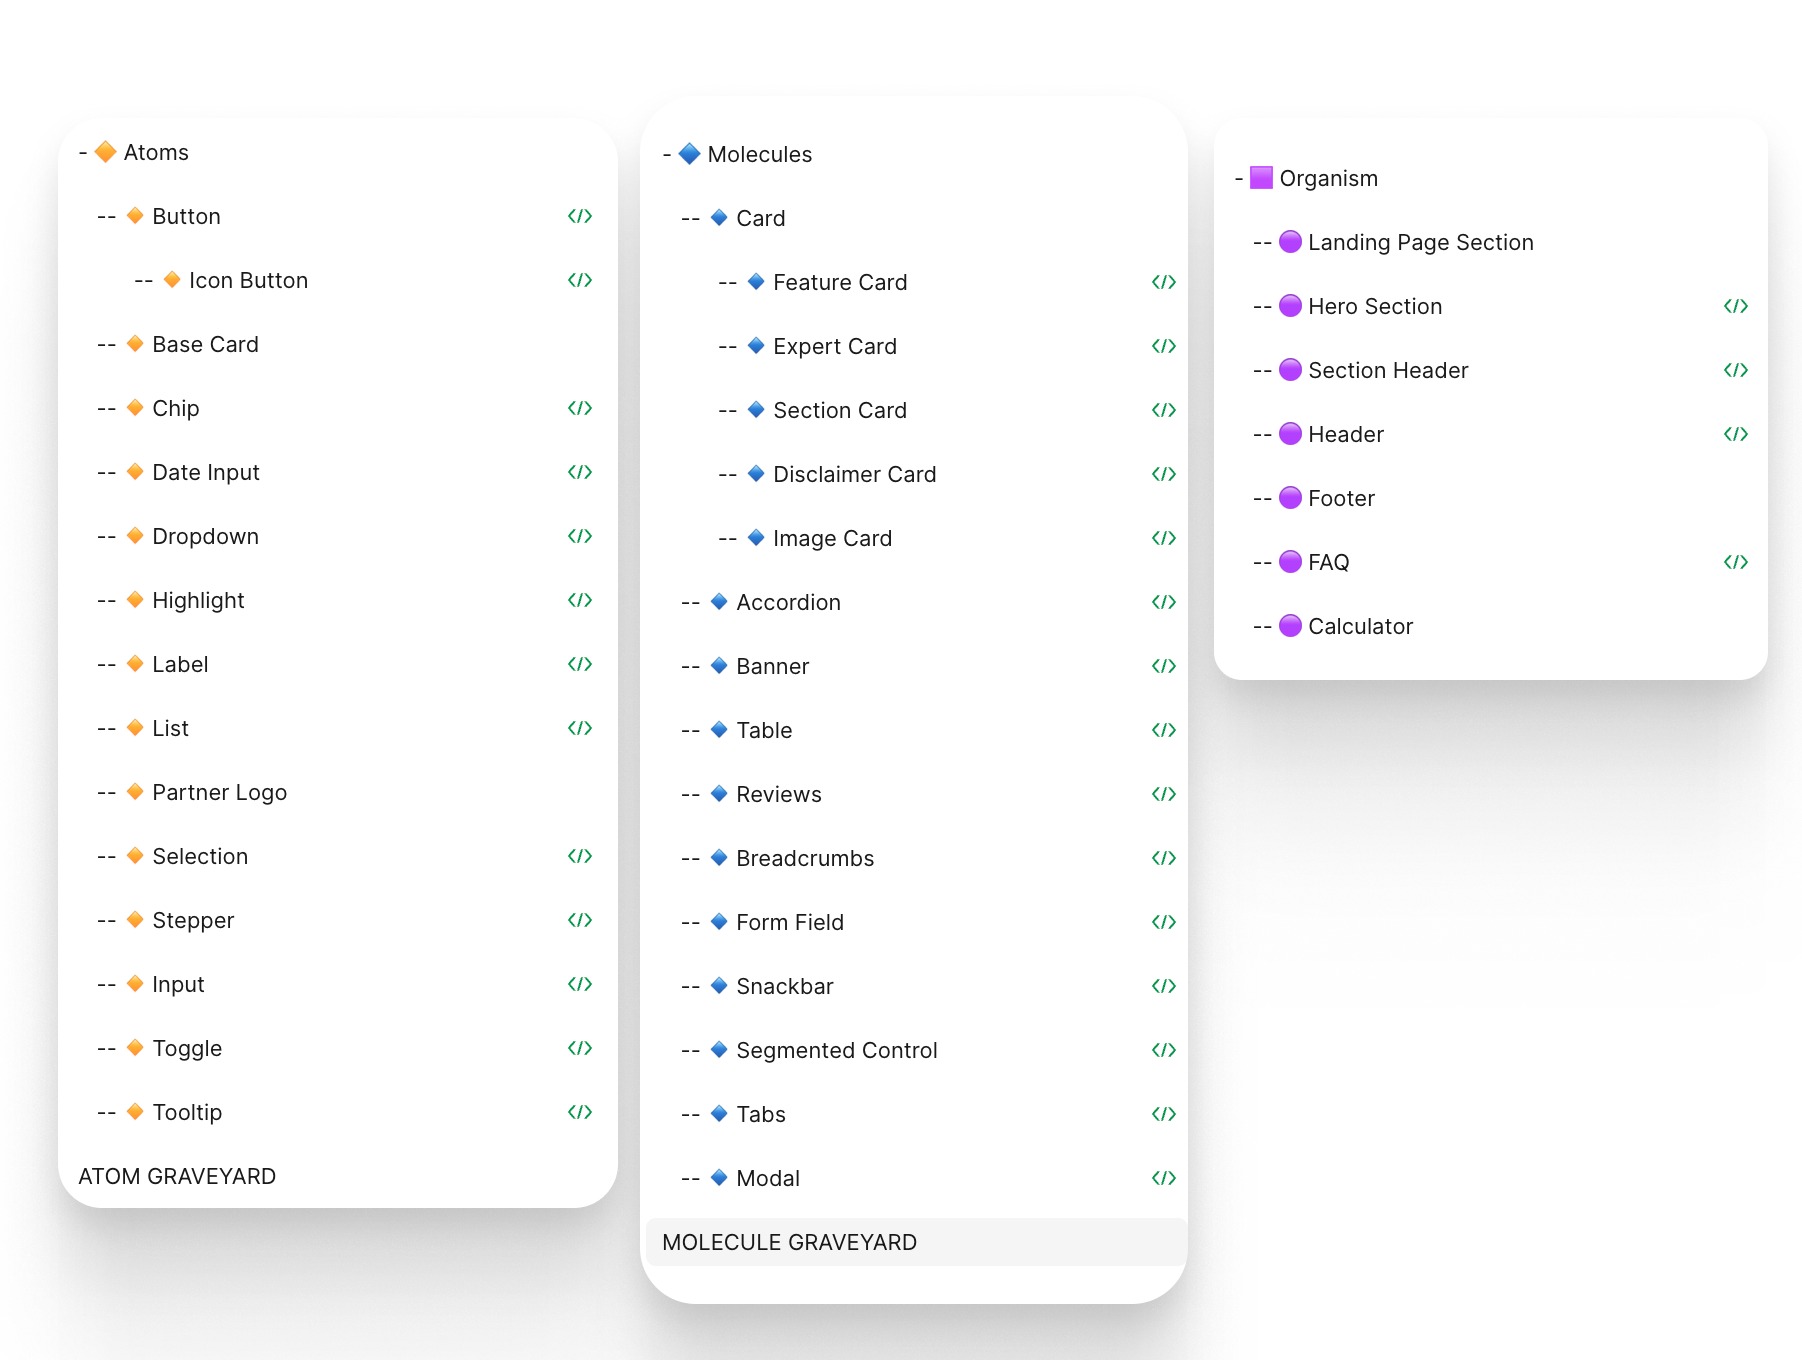Open the code view for Button

581,216
